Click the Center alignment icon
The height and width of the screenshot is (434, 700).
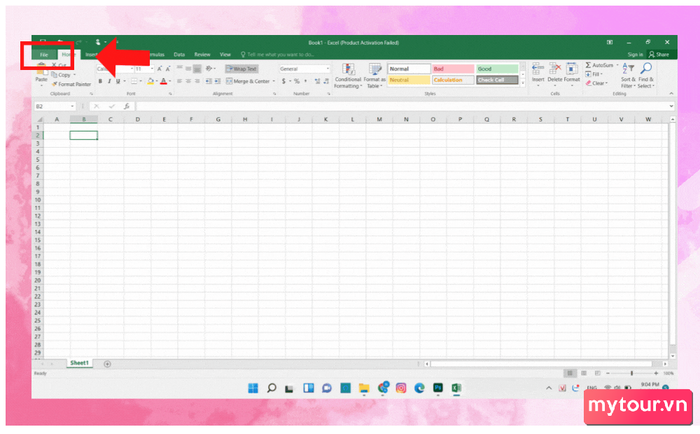pyautogui.click(x=188, y=81)
